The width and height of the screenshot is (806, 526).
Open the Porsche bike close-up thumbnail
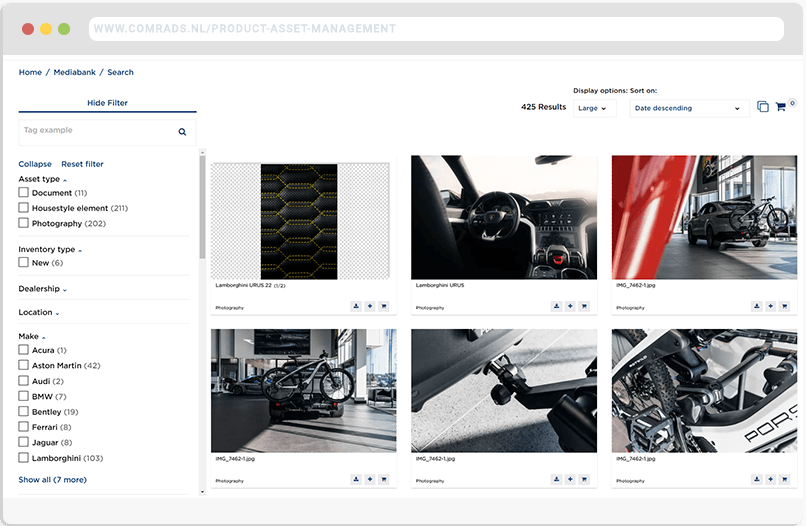tap(704, 391)
